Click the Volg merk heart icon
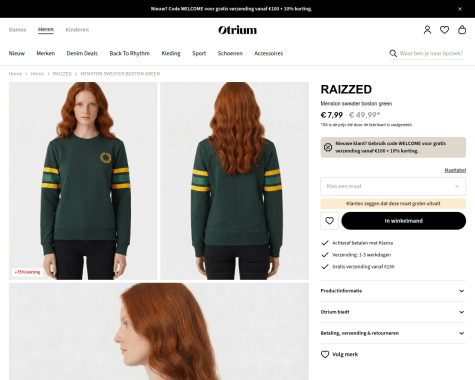This screenshot has height=380, width=475. (x=325, y=354)
